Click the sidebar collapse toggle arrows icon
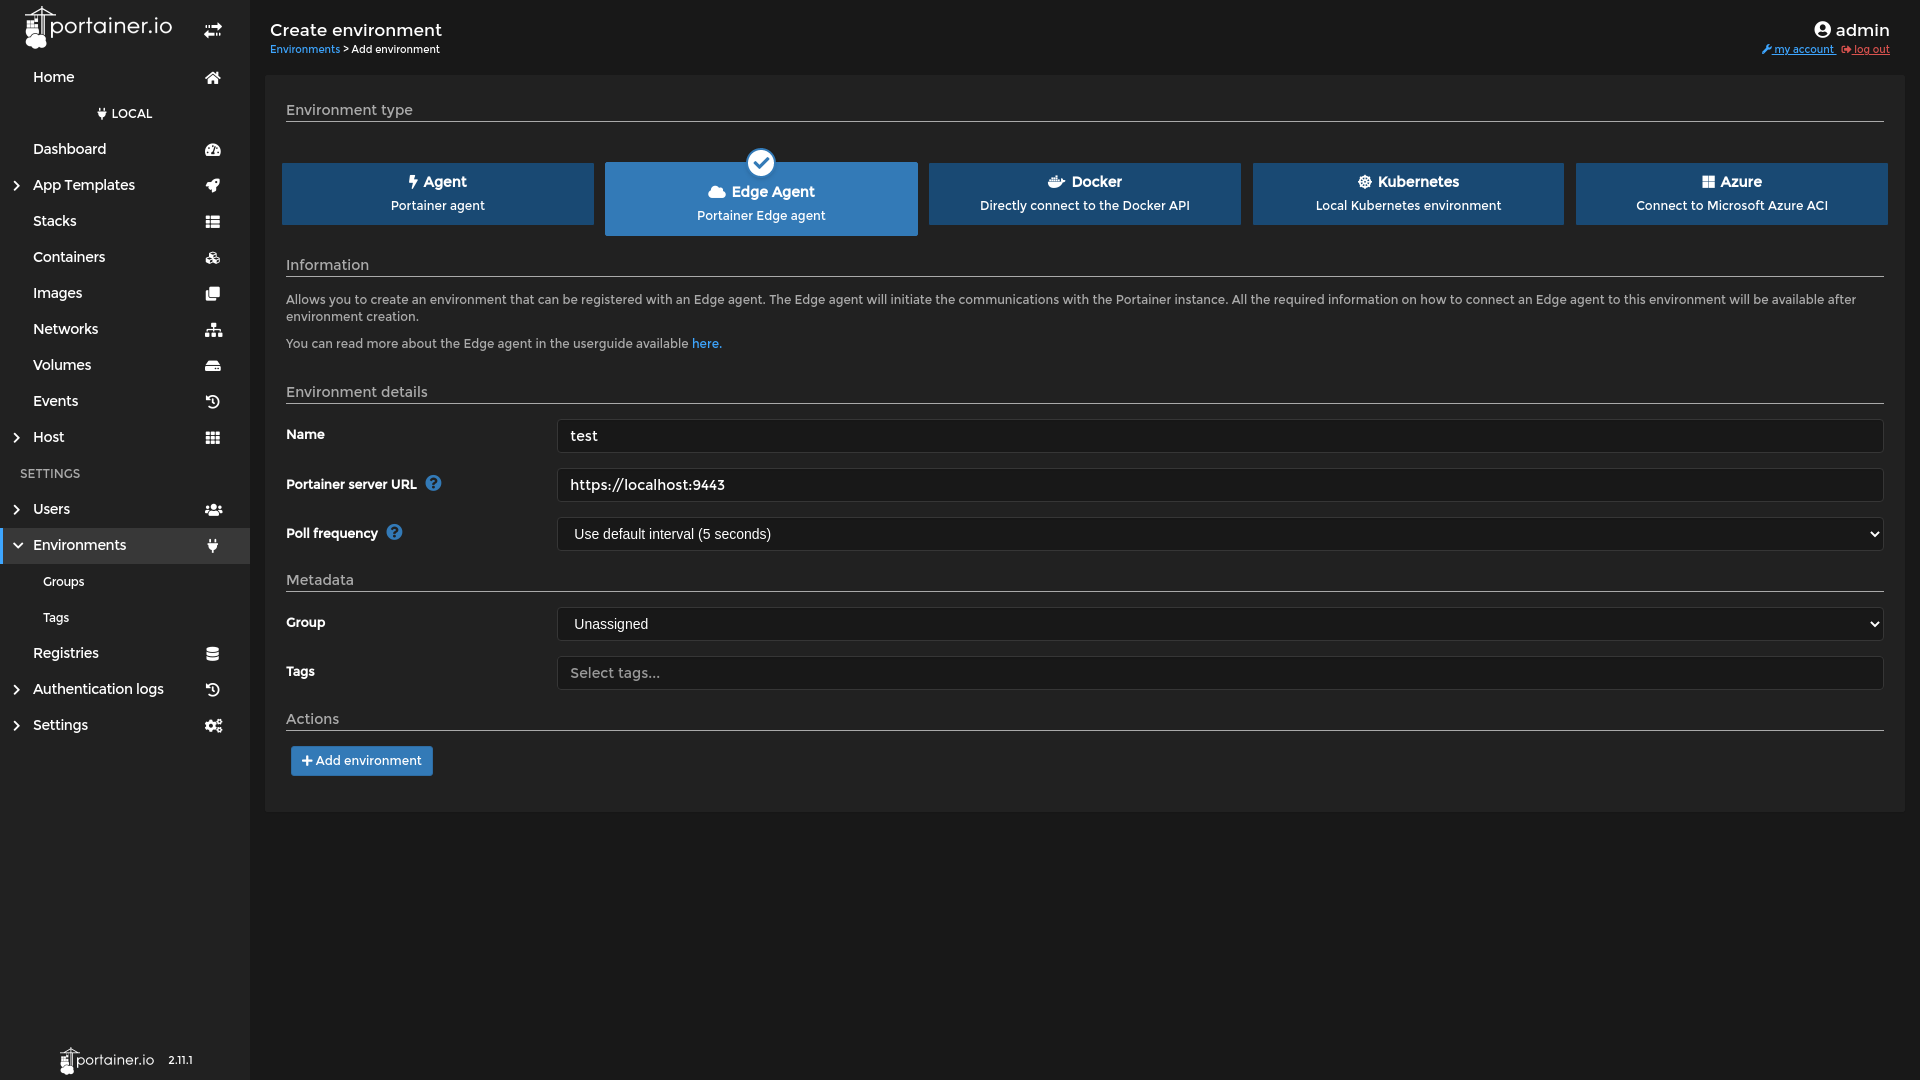 pos(213,31)
